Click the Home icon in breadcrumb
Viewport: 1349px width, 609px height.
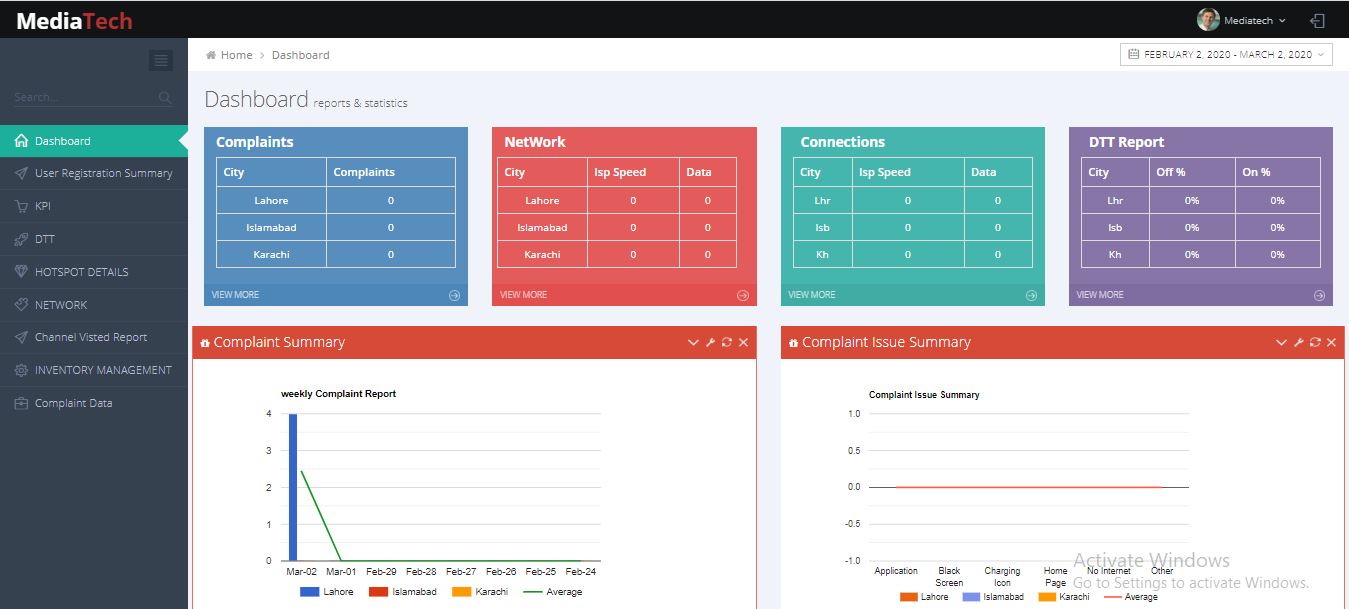pyautogui.click(x=211, y=55)
